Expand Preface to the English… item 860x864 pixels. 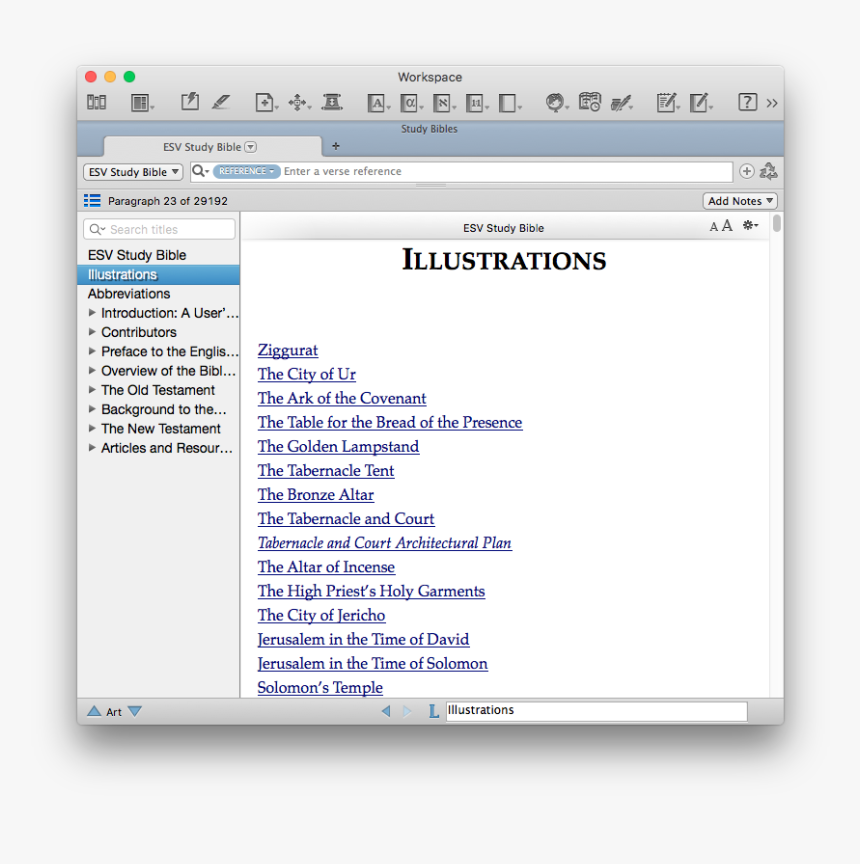(x=92, y=351)
